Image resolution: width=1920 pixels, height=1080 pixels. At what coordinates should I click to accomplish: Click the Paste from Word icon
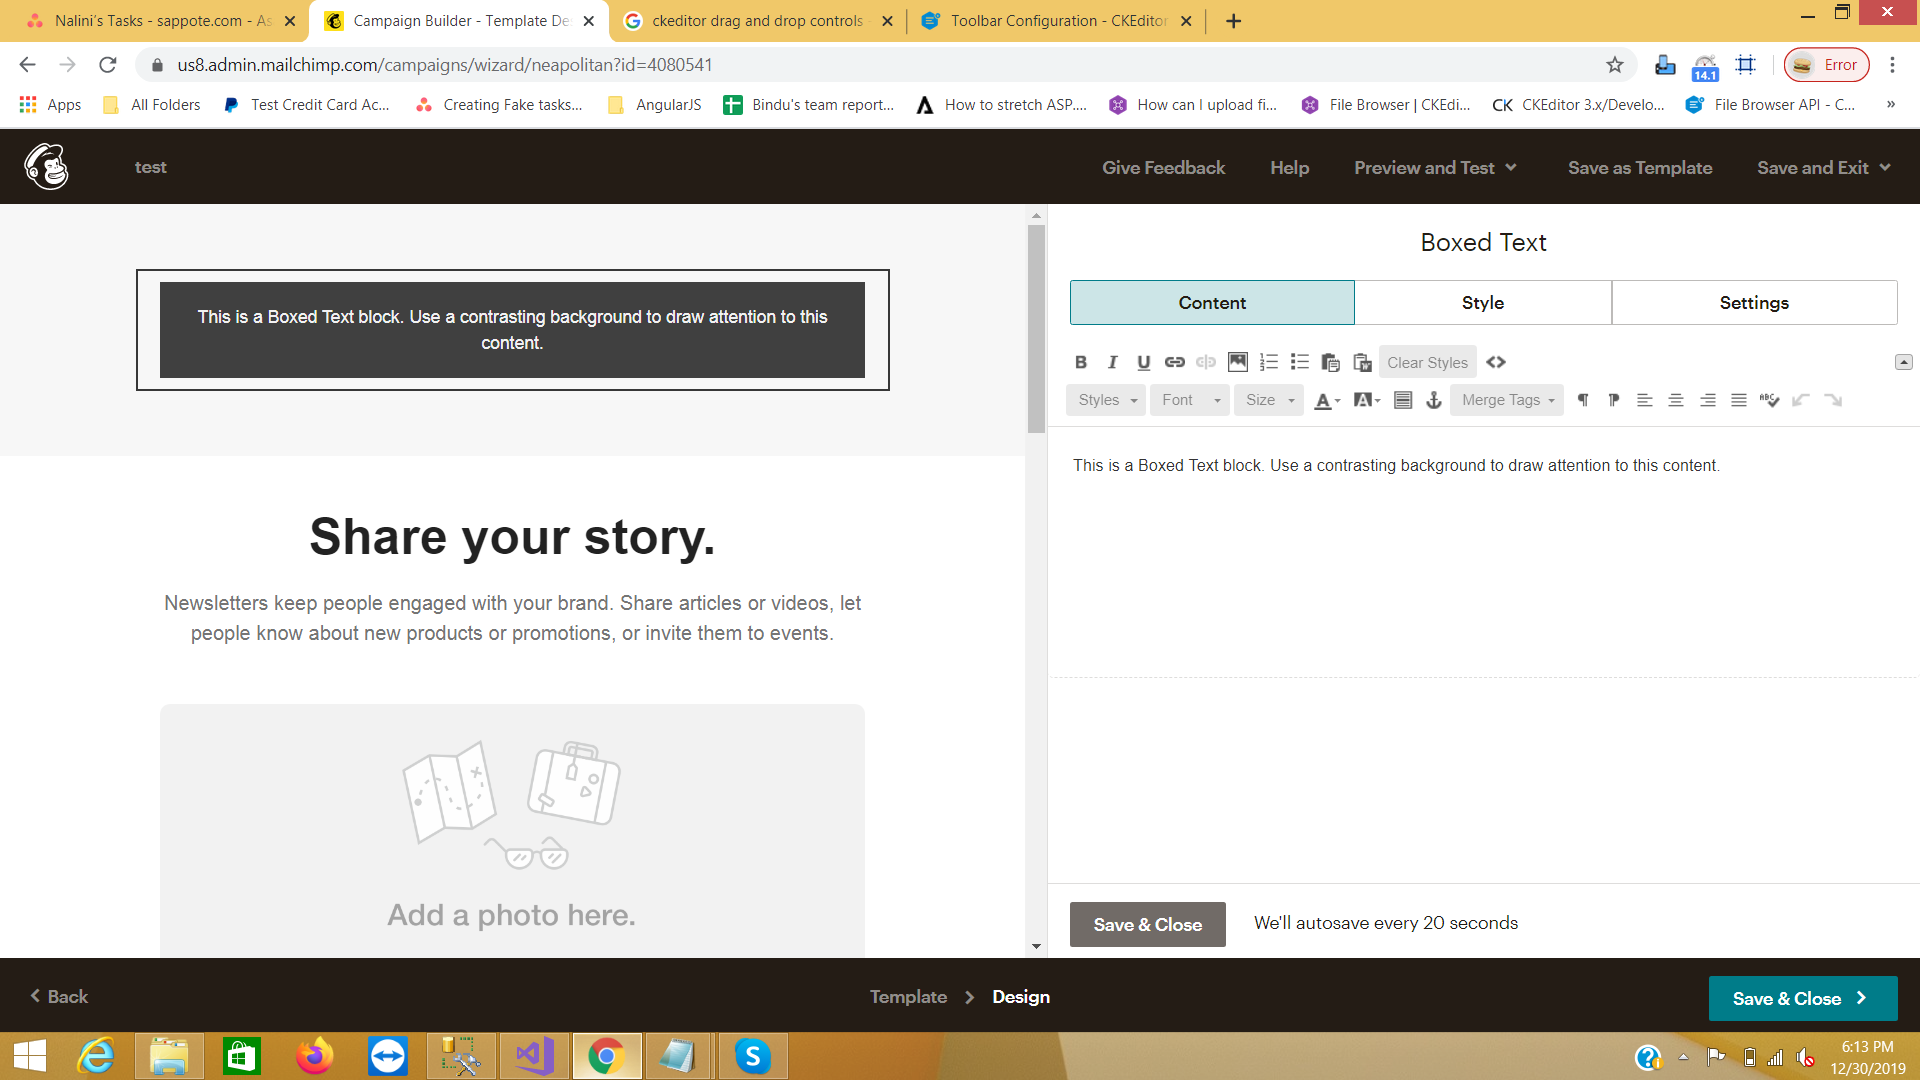(x=1362, y=362)
